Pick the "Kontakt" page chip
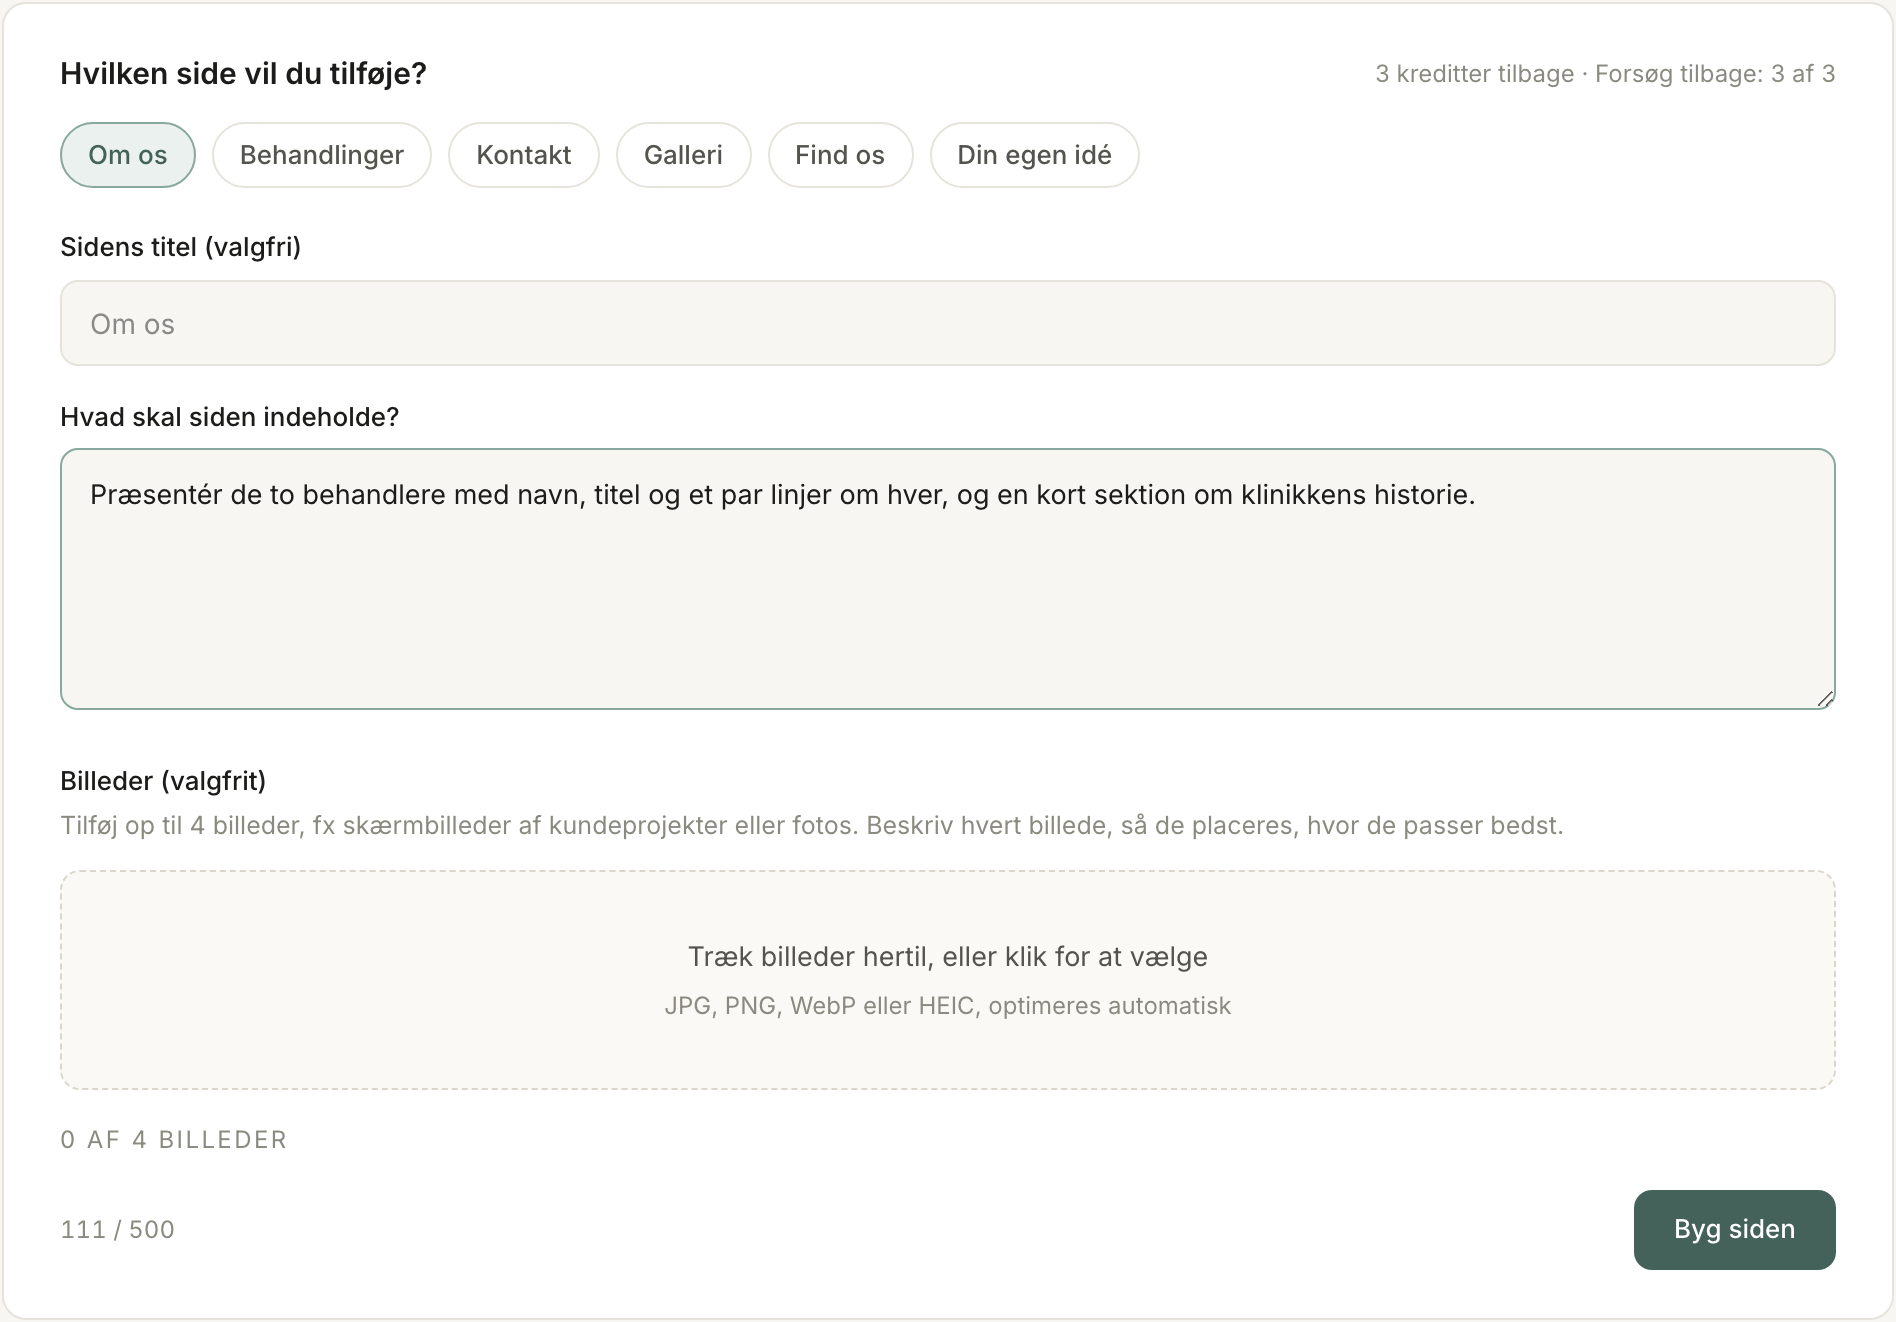1896x1322 pixels. (x=524, y=155)
